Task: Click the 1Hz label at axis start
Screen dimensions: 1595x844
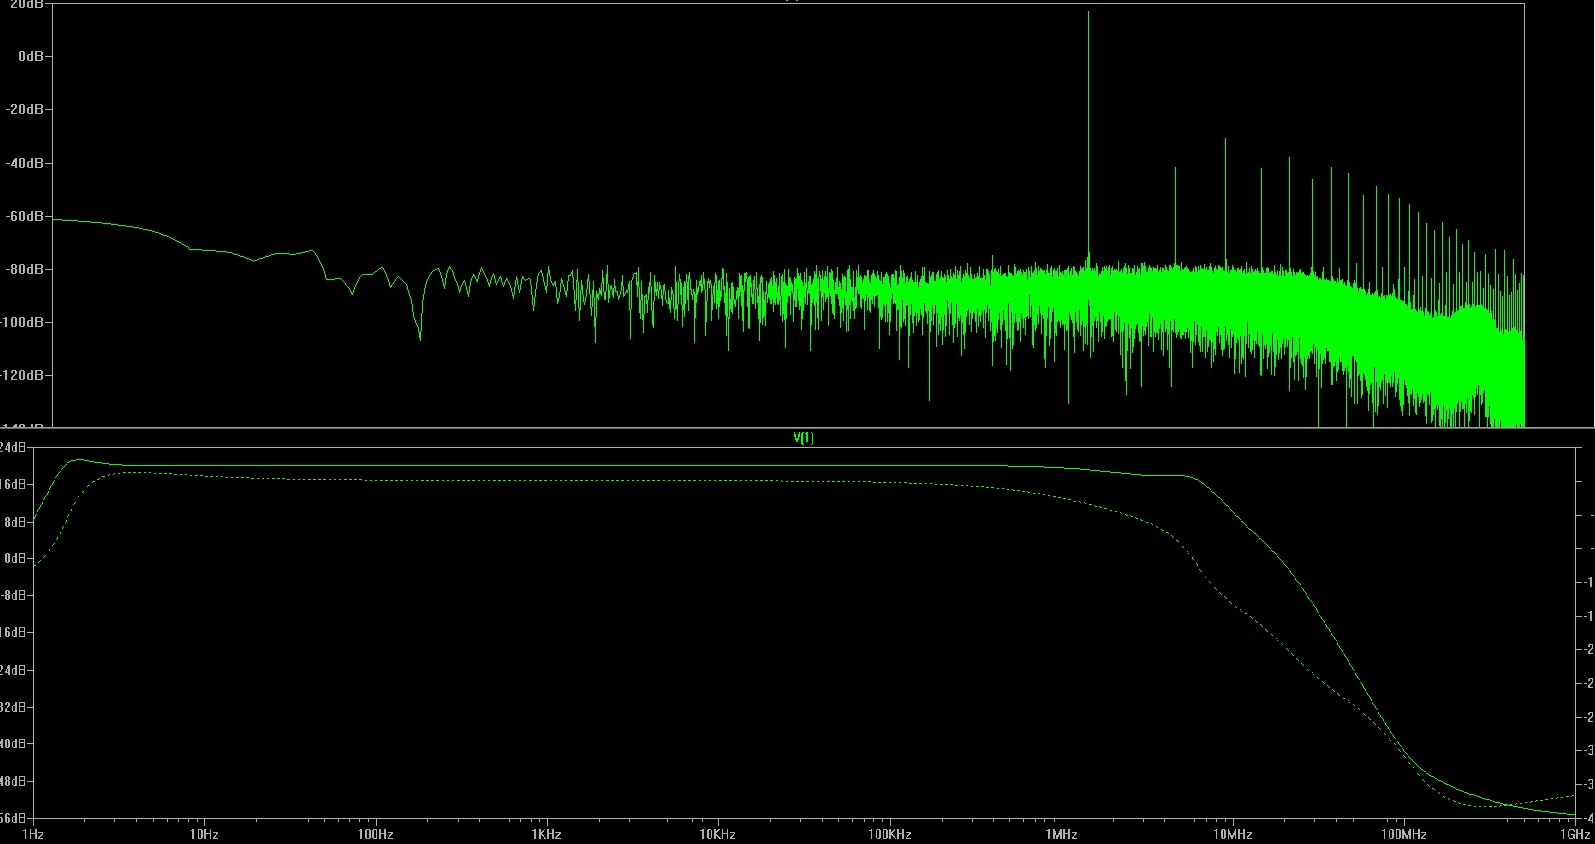Action: pyautogui.click(x=32, y=834)
